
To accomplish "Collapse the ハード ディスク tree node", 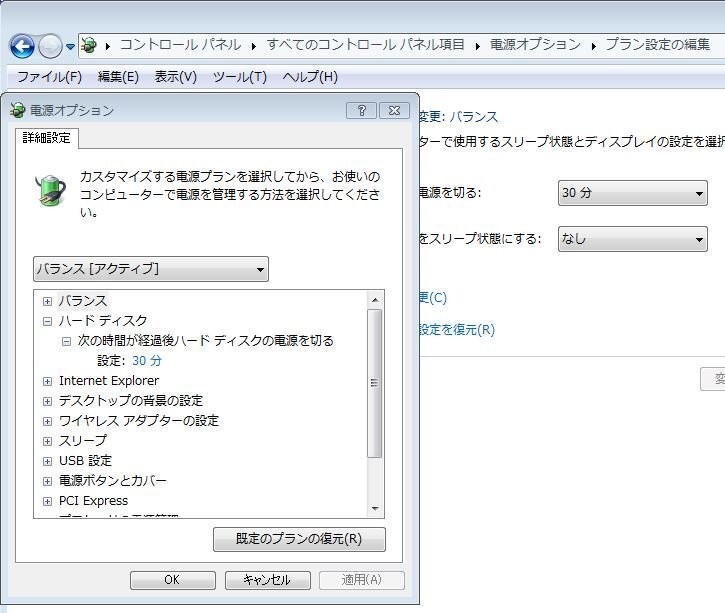I will (47, 321).
